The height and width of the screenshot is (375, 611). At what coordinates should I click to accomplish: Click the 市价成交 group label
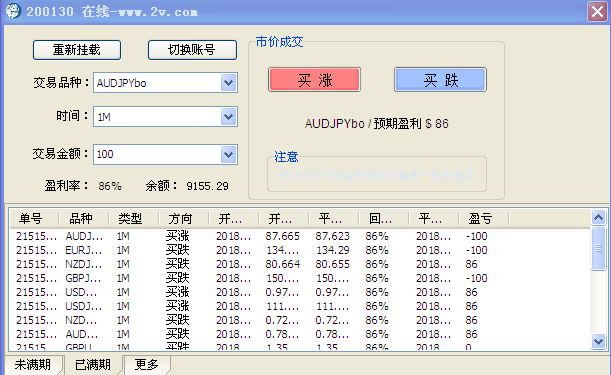click(x=279, y=42)
